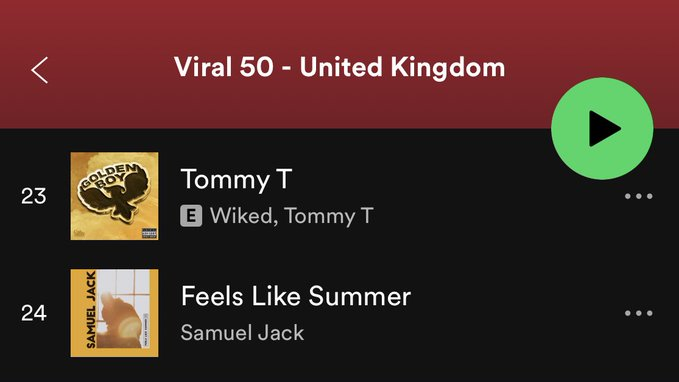The width and height of the screenshot is (679, 382).
Task: Click chart position number 24
Action: tap(34, 313)
